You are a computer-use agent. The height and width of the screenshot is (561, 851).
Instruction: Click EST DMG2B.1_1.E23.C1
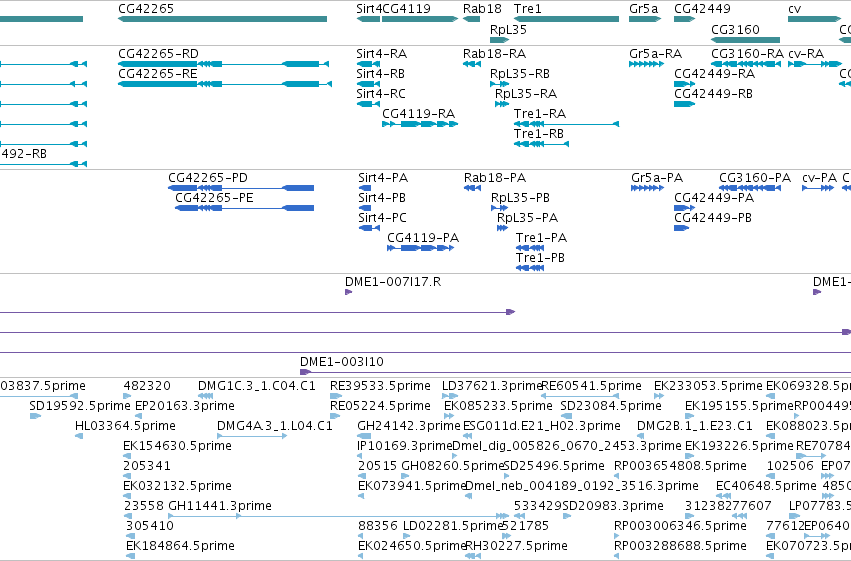click(695, 426)
